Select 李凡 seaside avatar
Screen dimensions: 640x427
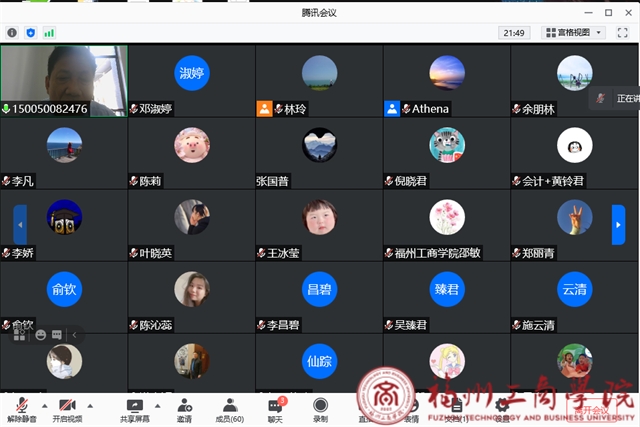[64, 145]
